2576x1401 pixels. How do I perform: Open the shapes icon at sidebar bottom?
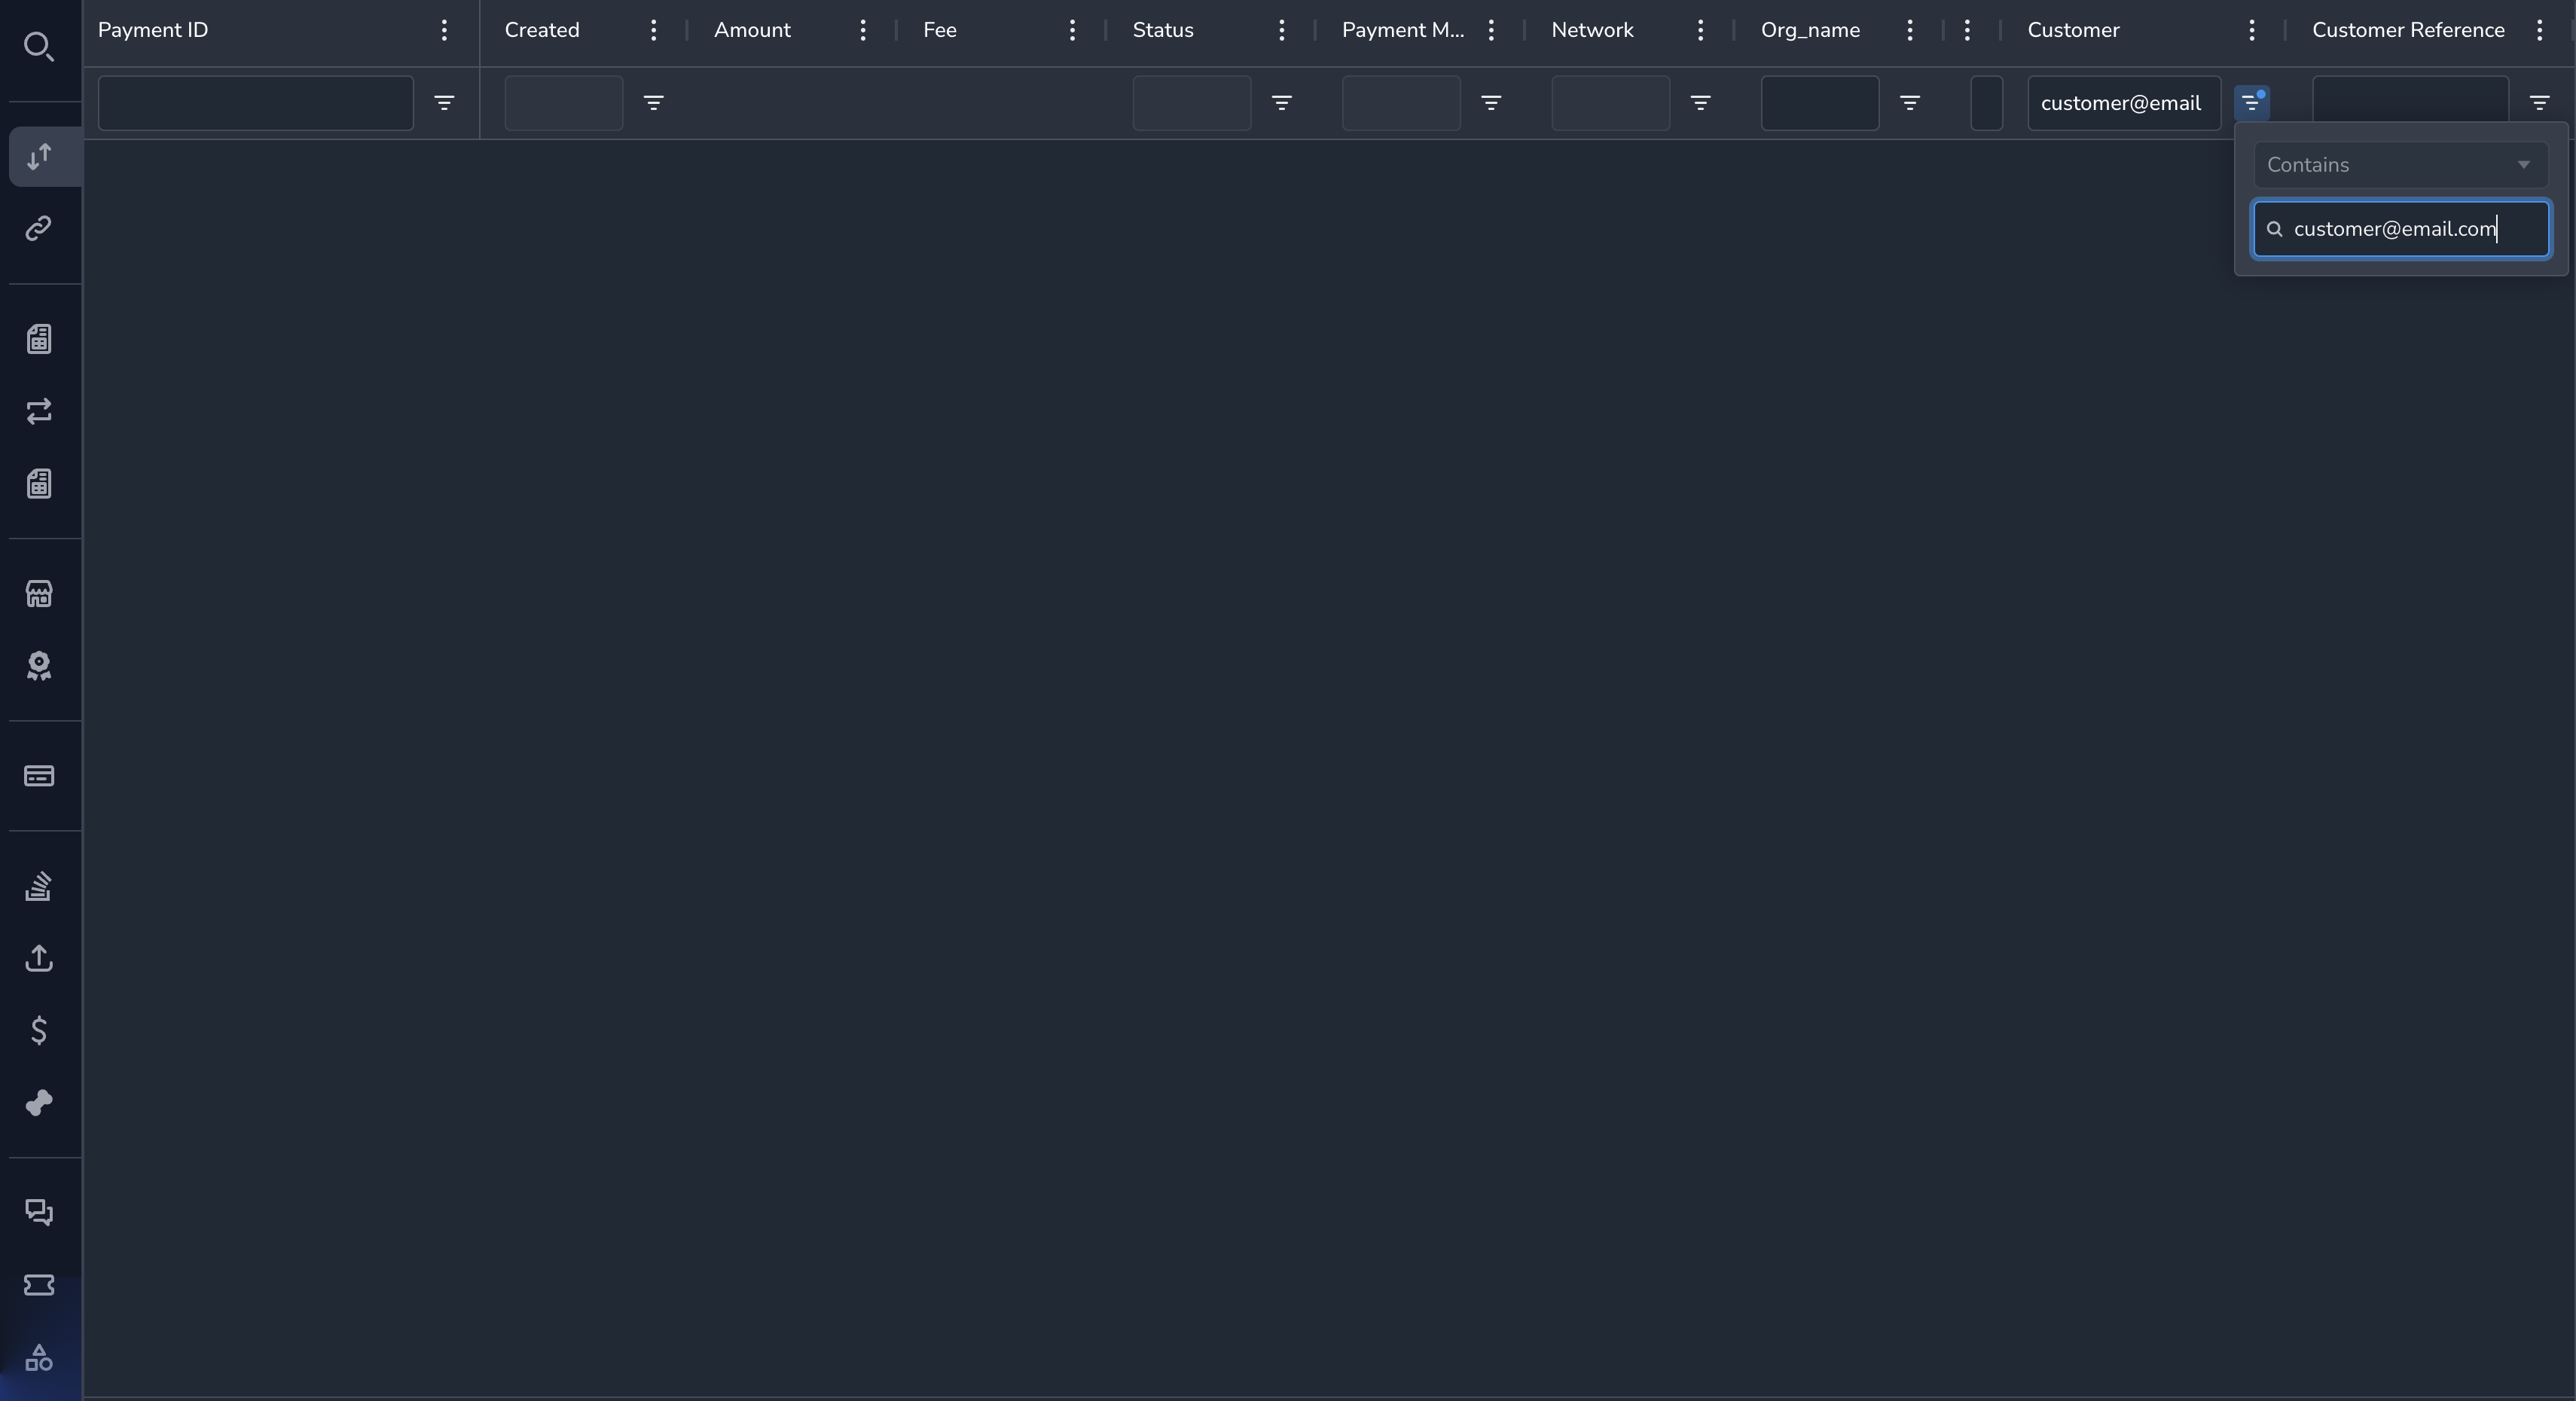point(39,1357)
